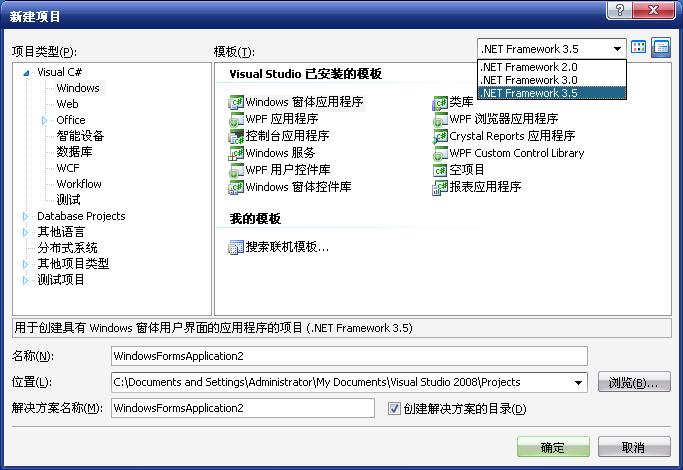Image resolution: width=683 pixels, height=470 pixels.
Task: Select the WPF Custom Control Library icon
Action: point(440,153)
